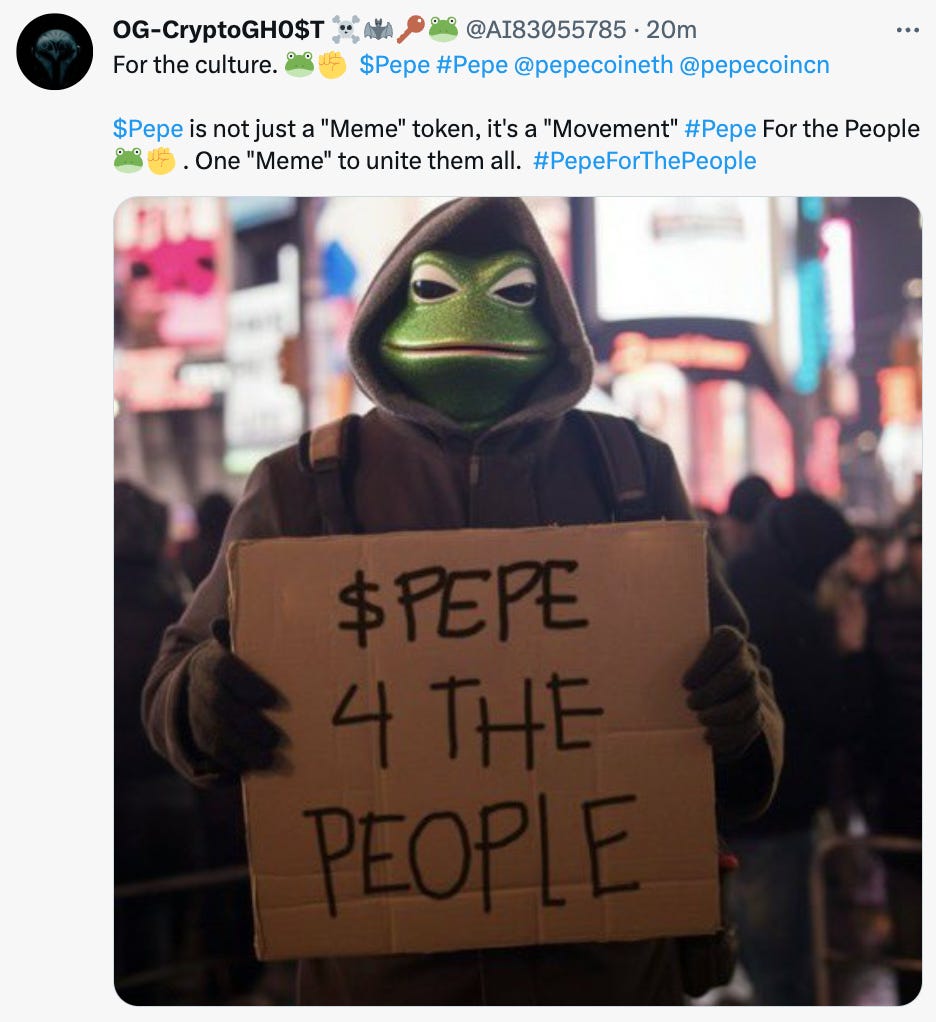
Task: Open the #PepeForThePeople hashtag
Action: (x=645, y=161)
